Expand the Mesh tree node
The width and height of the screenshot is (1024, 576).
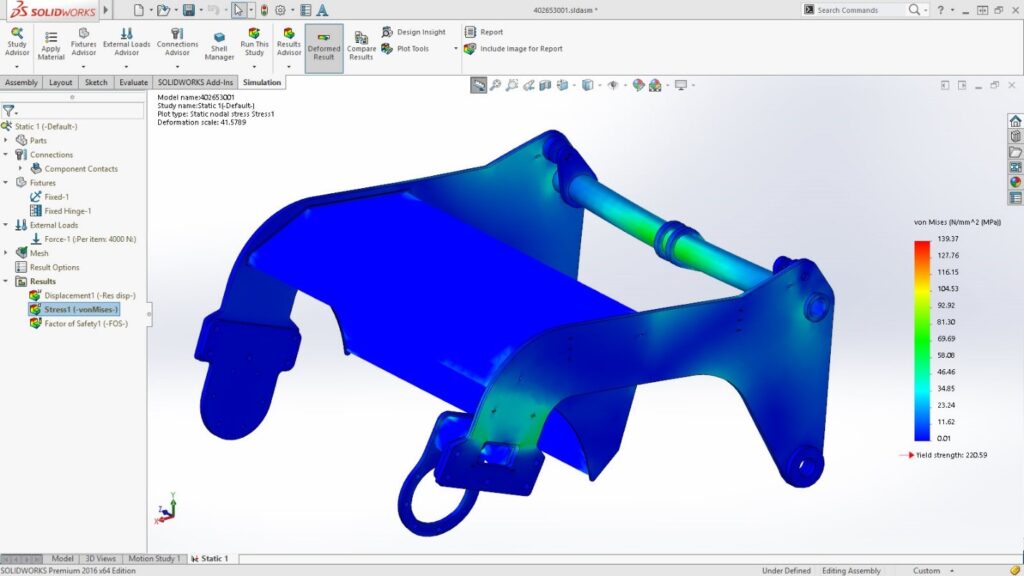(6, 253)
